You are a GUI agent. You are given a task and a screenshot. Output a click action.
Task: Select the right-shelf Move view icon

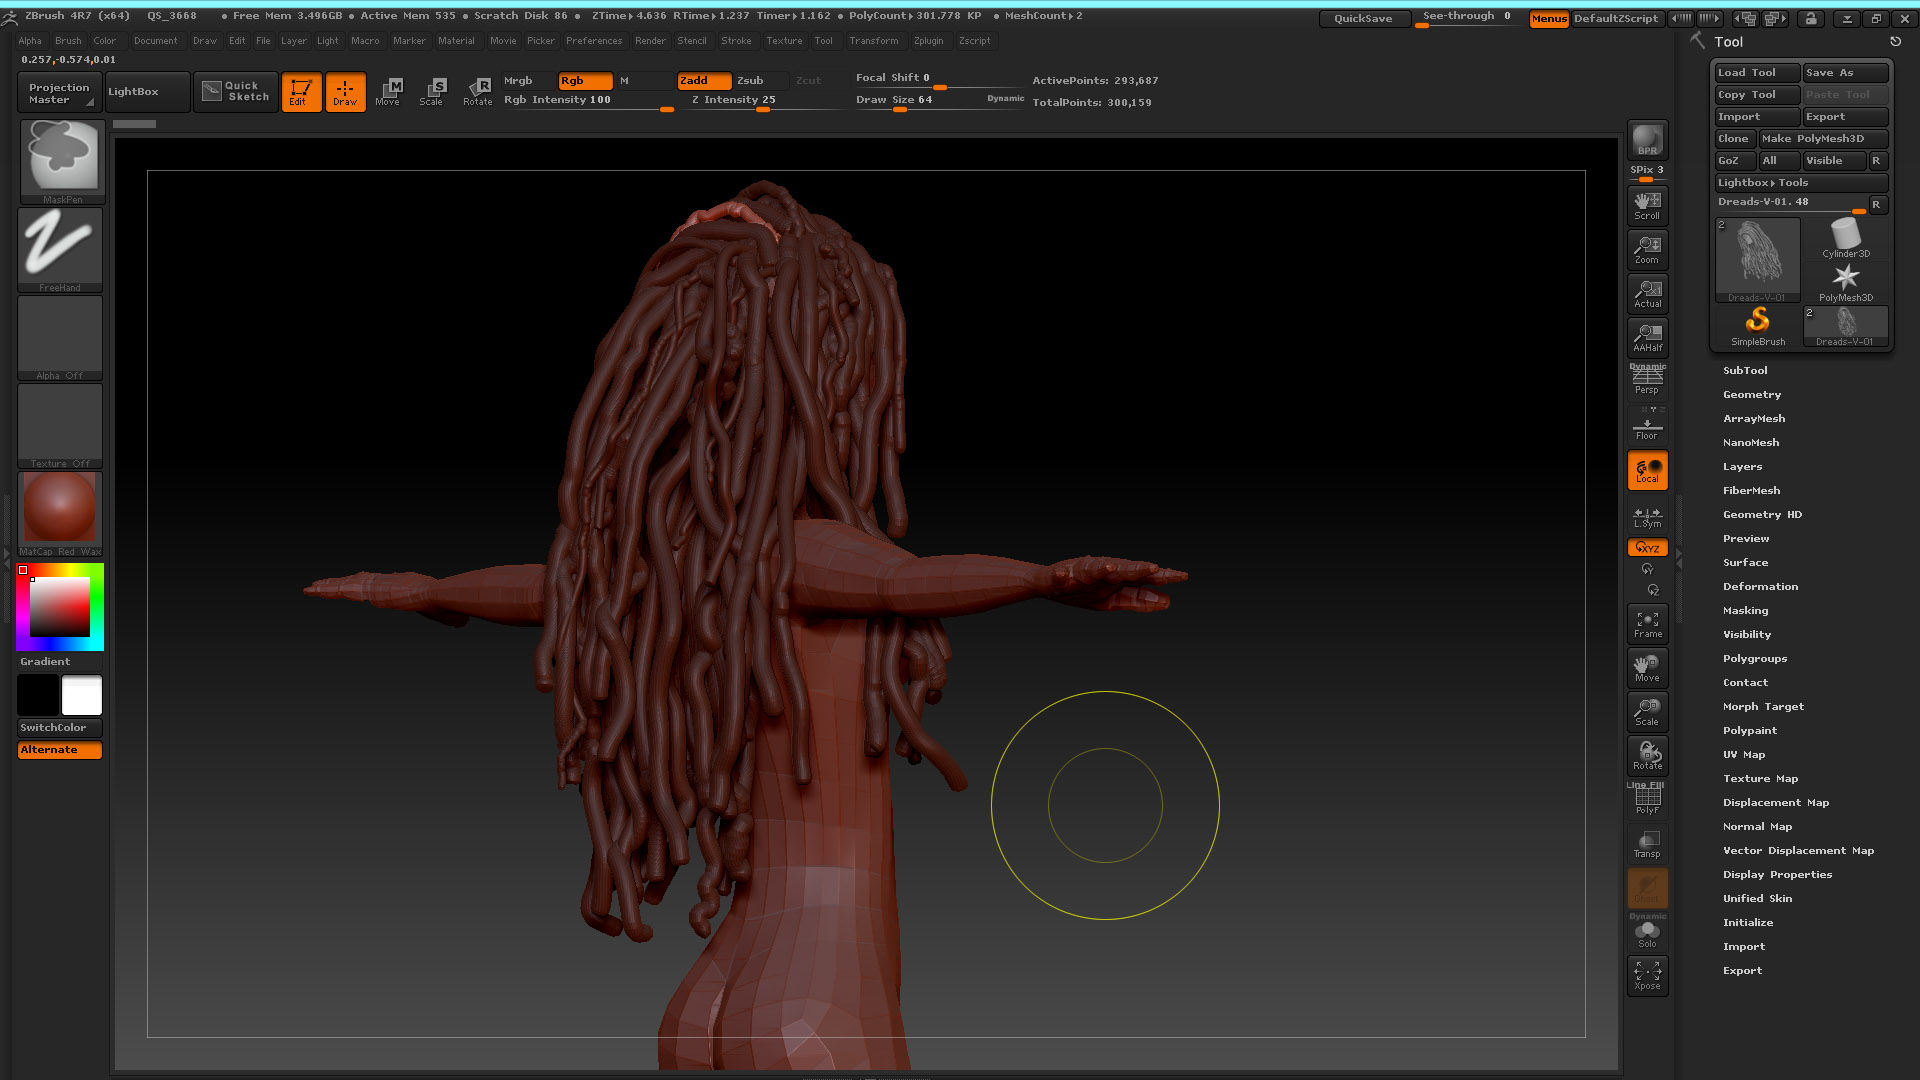click(x=1647, y=667)
